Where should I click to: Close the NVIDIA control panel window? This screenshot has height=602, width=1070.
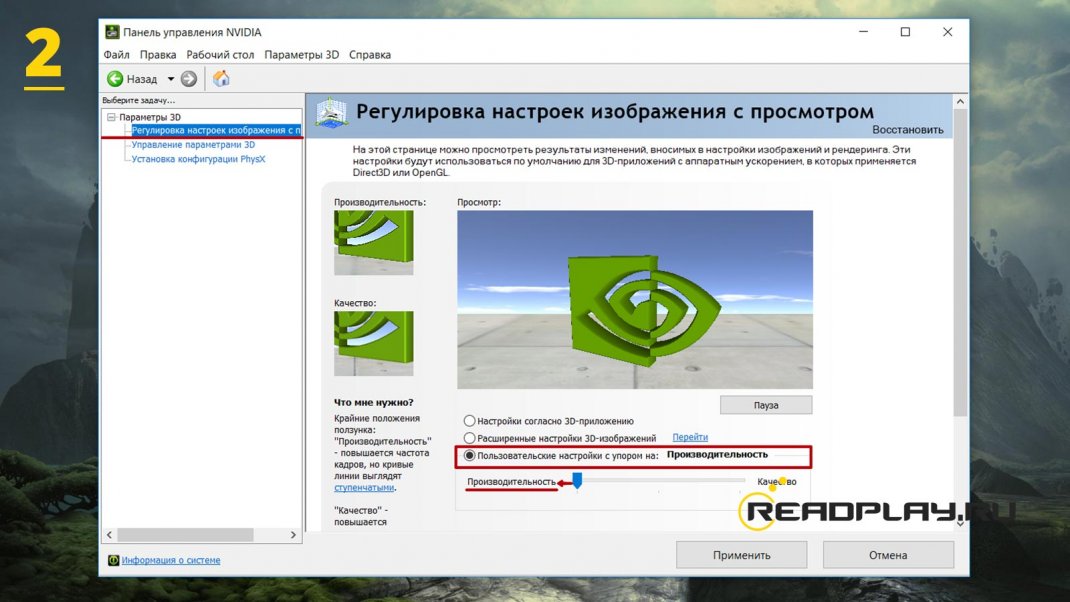tap(947, 32)
